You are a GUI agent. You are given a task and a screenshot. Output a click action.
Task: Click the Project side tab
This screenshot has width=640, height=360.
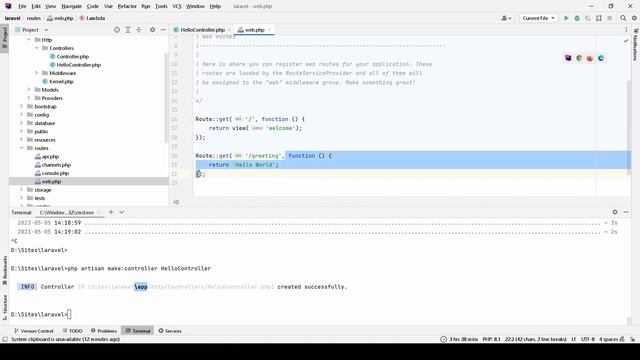(x=4, y=38)
